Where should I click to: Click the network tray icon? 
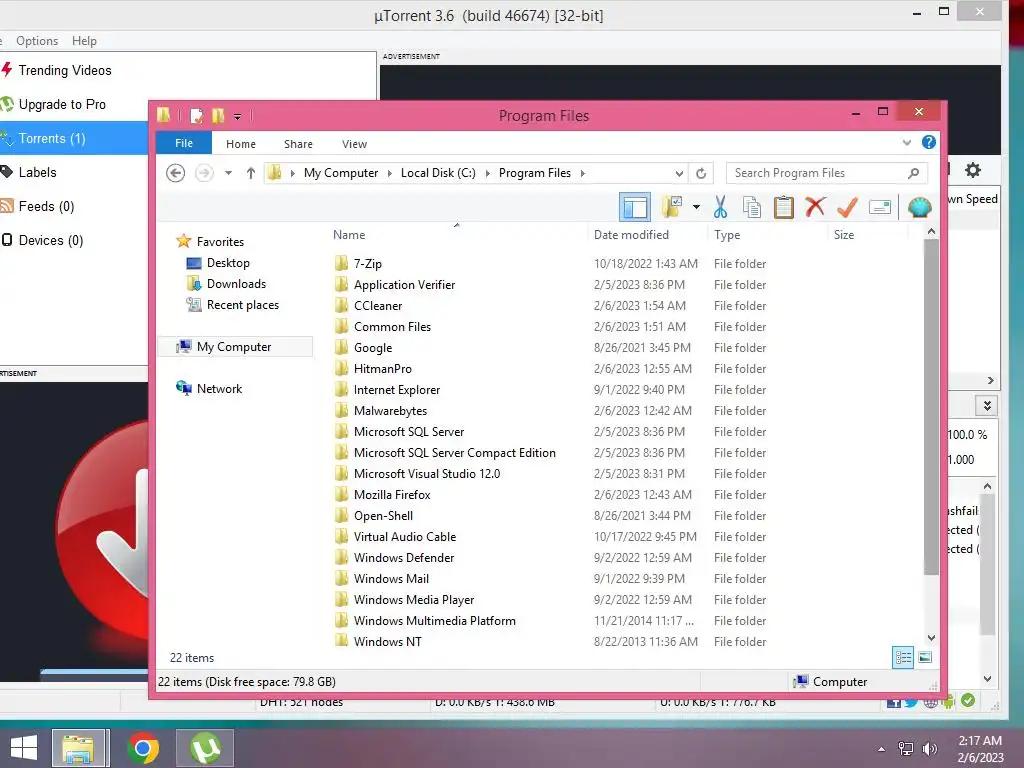click(906, 749)
